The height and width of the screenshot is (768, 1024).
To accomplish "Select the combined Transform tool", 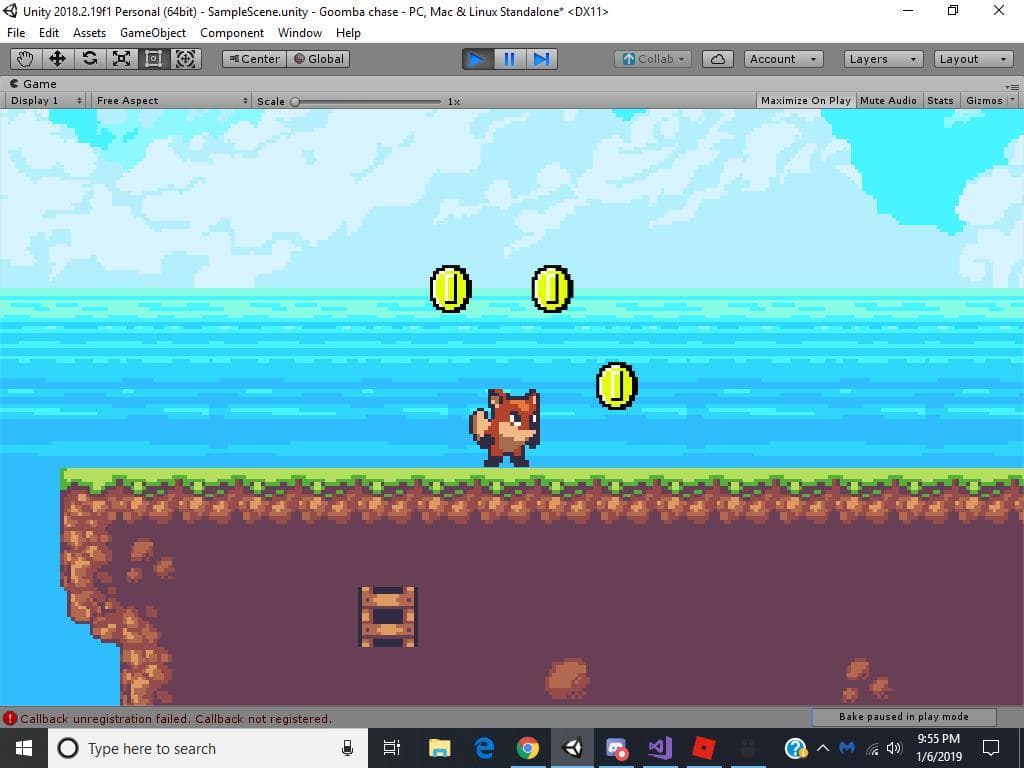I will 185,59.
